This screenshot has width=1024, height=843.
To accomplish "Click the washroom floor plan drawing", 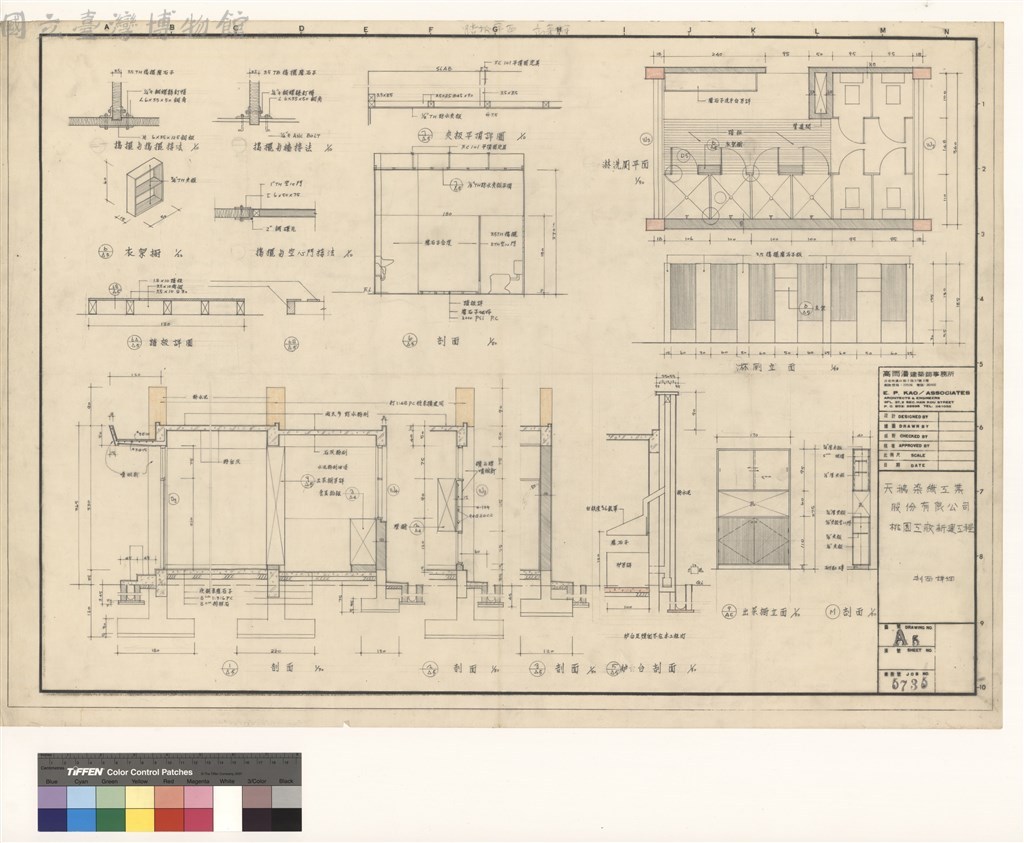I will point(788,148).
